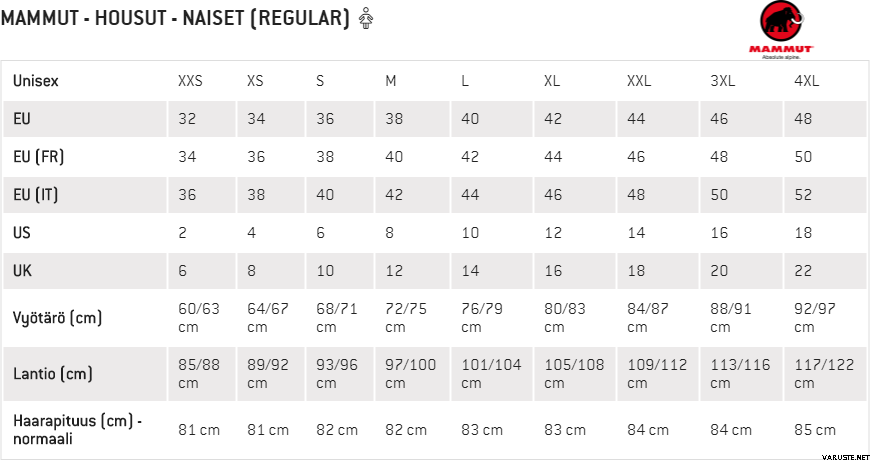Click the 60/63 cm waist cell
Image resolution: width=870 pixels, height=460 pixels.
(201, 318)
